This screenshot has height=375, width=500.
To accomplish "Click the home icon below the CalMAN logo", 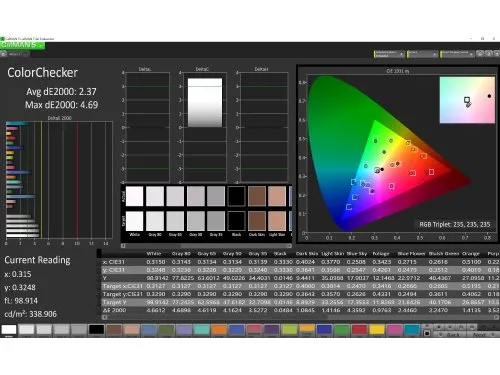I will tap(3, 54).
